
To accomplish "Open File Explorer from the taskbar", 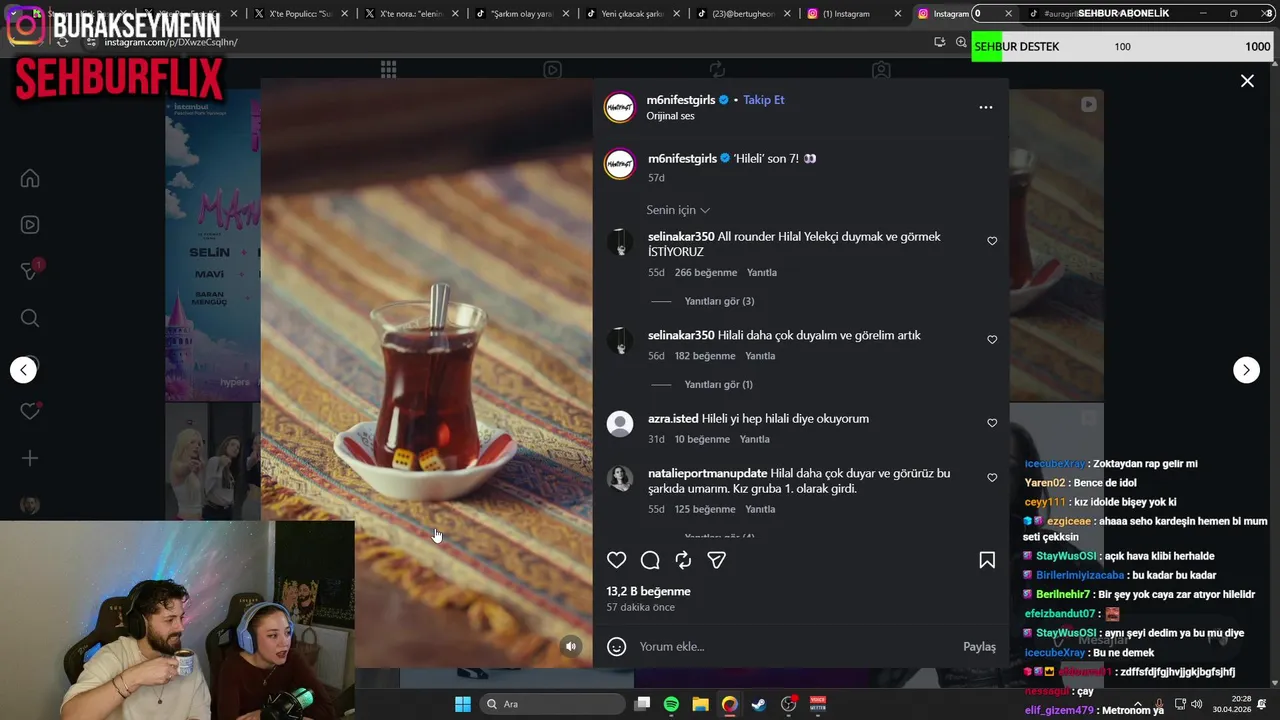I will tap(700, 704).
